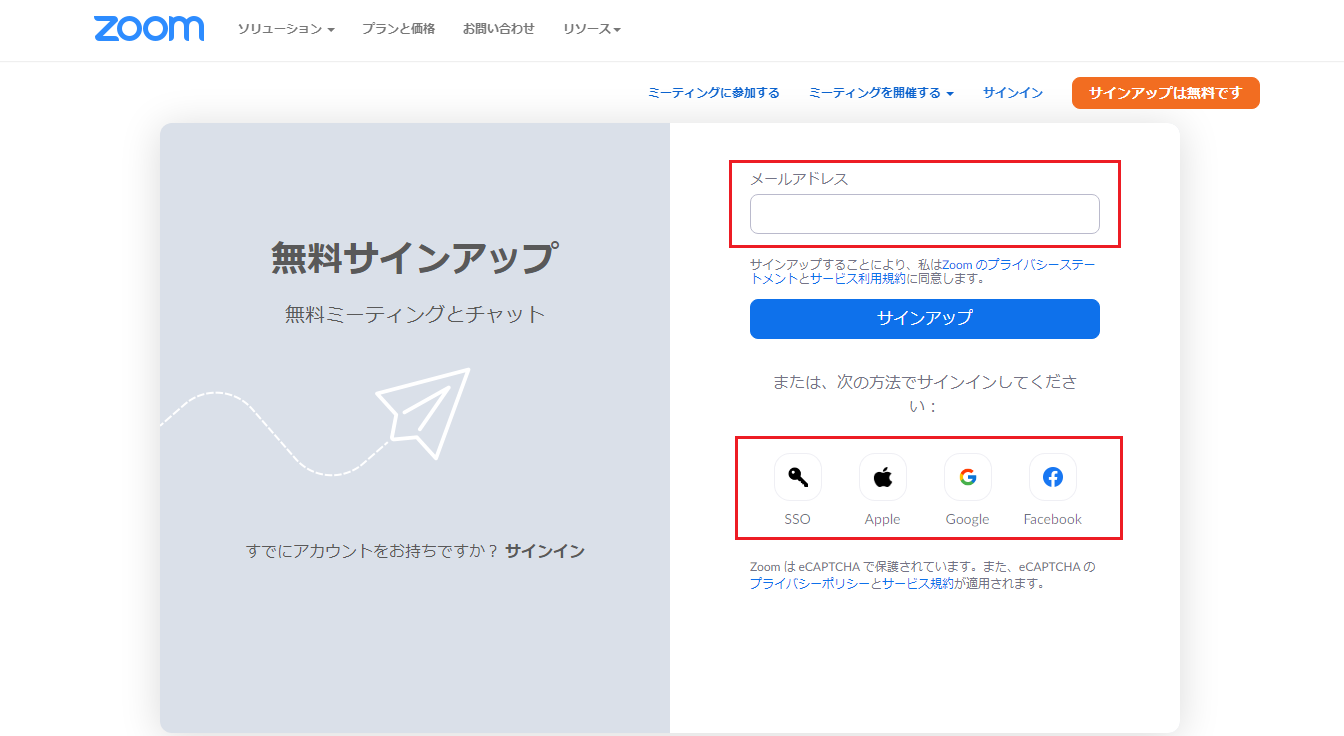The image size is (1344, 736).
Task: Click the Zoom logo
Action: 148,29
